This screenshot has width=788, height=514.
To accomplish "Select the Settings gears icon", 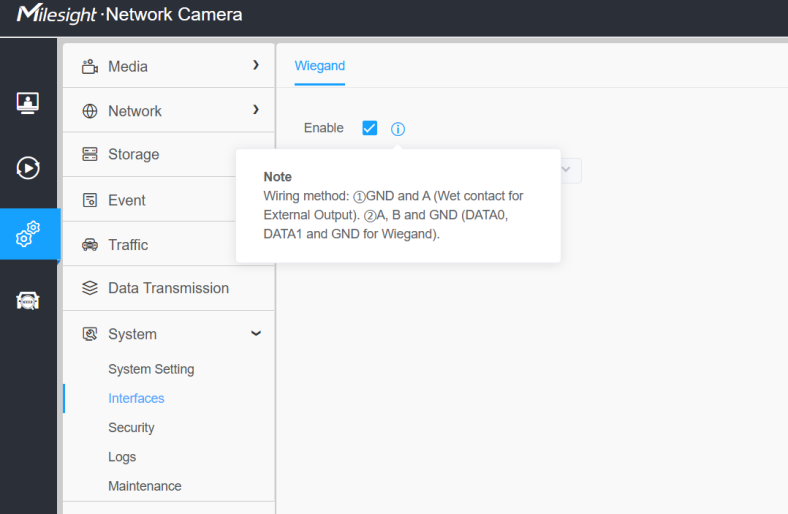I will pos(28,234).
